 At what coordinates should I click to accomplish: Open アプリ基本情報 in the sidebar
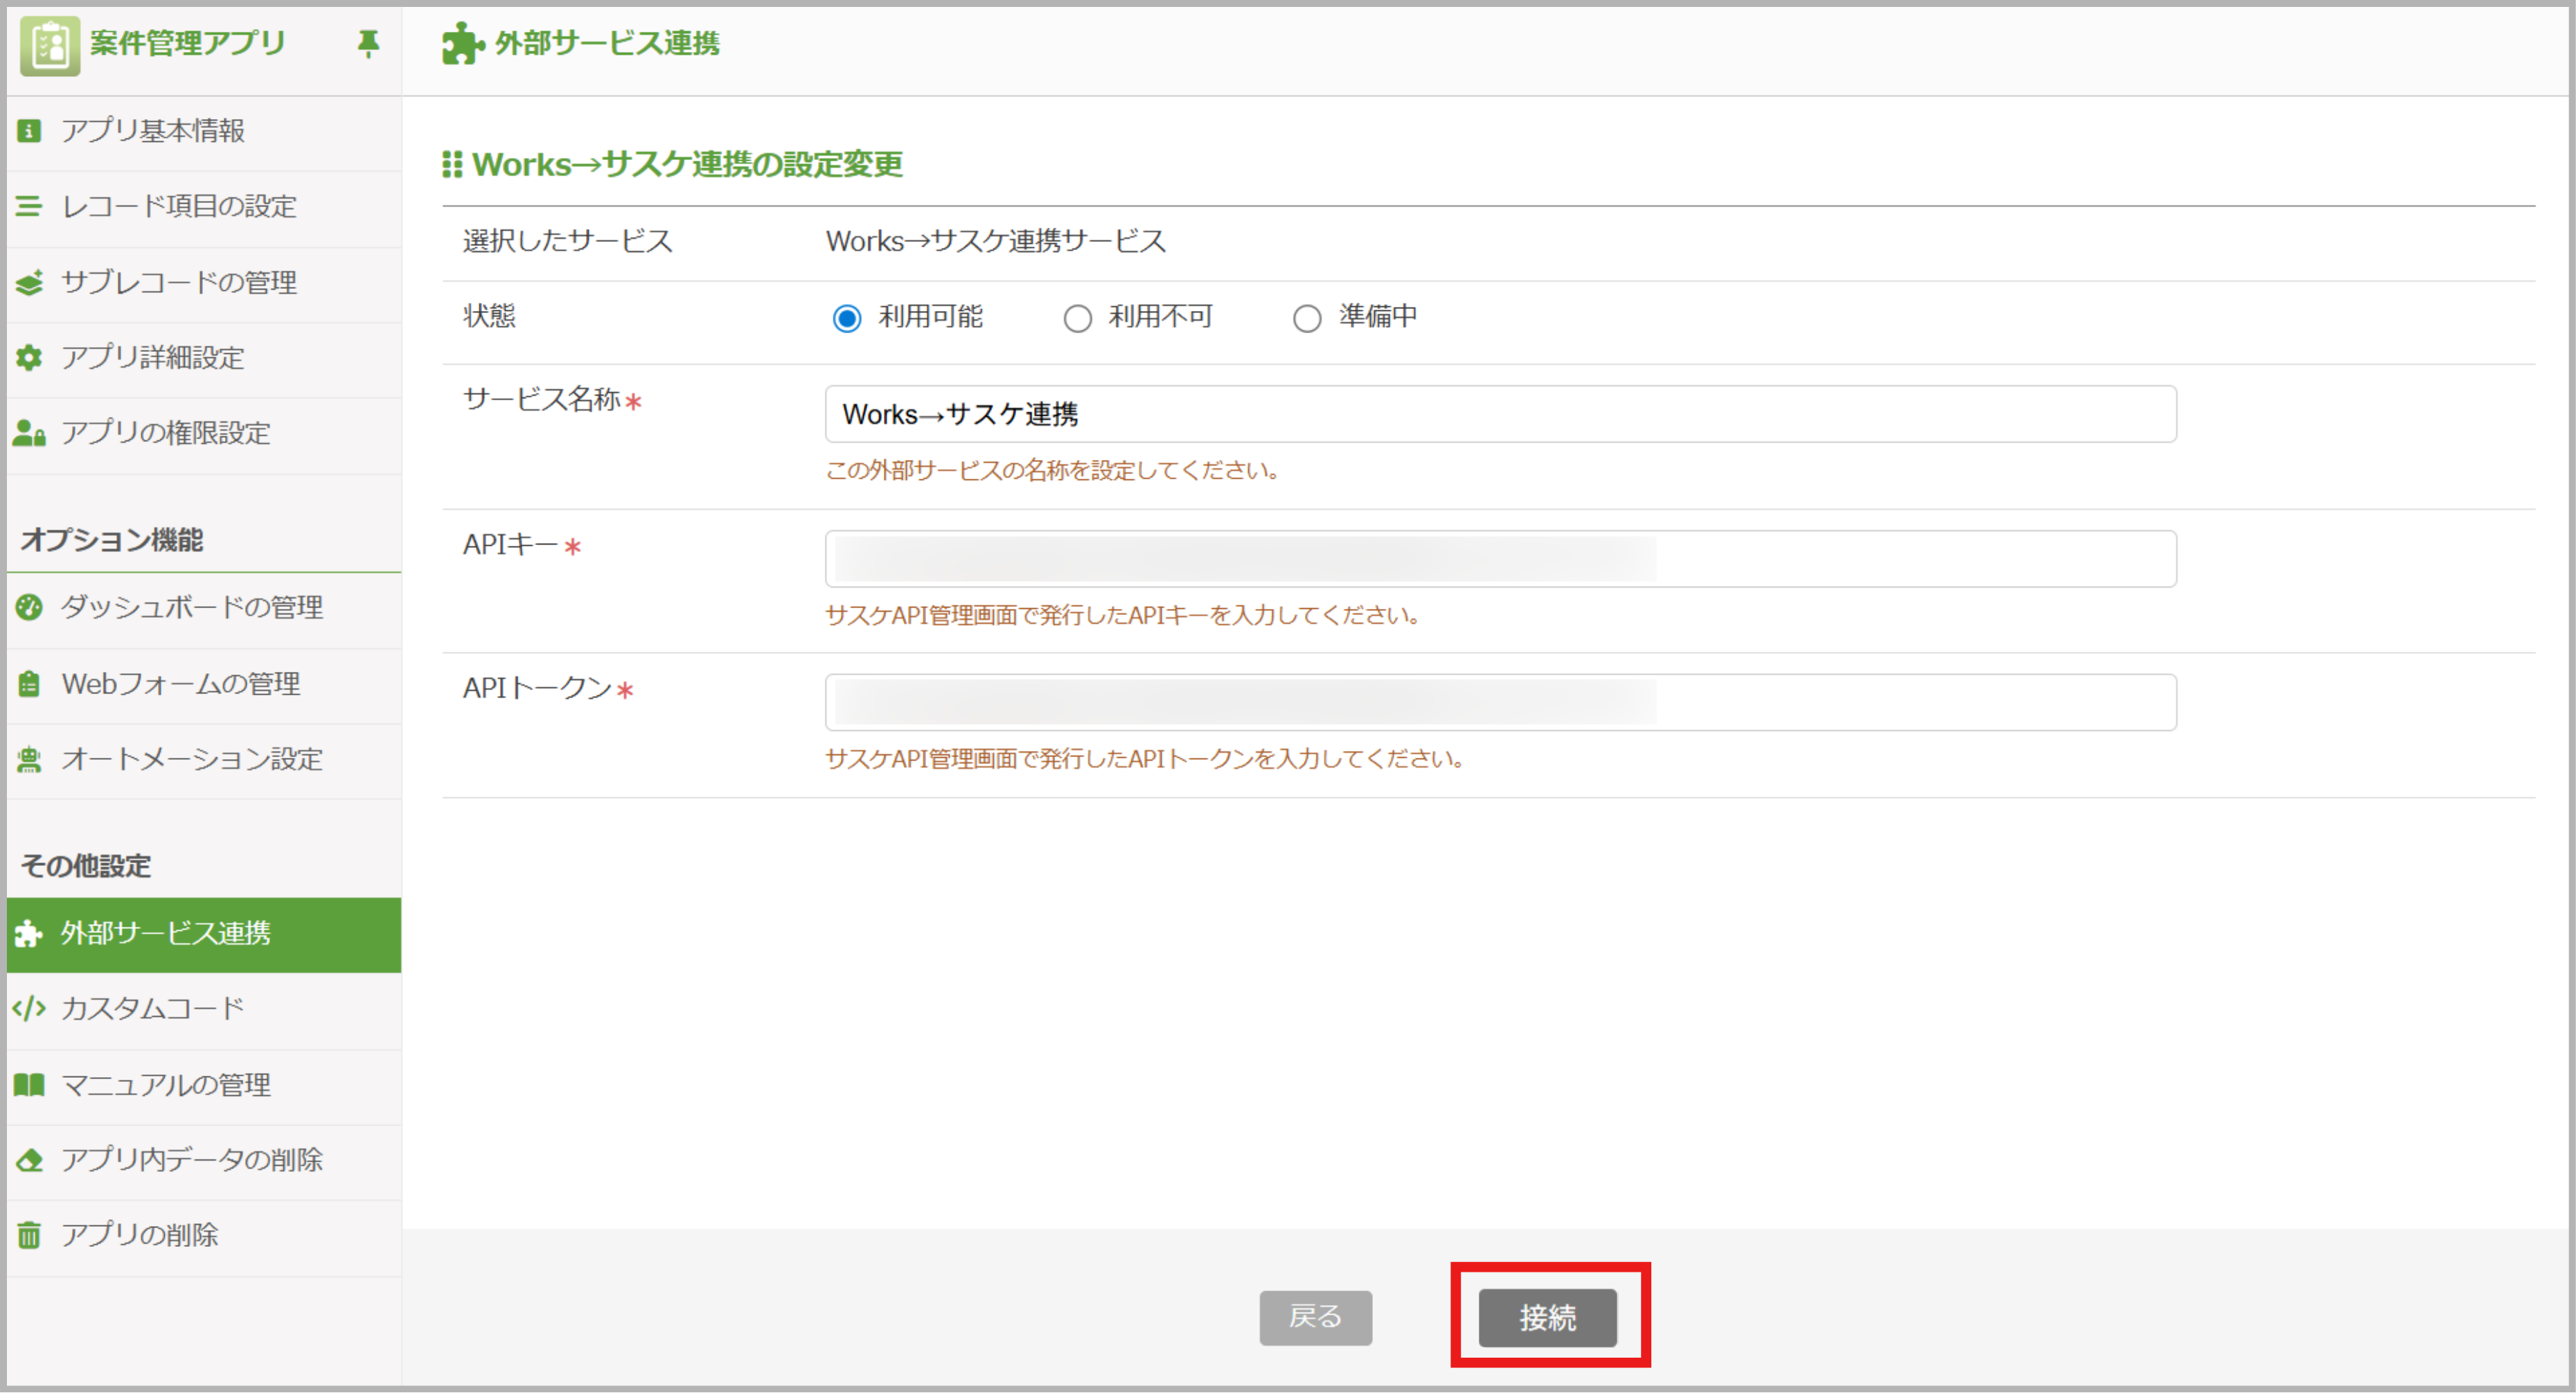click(x=204, y=131)
